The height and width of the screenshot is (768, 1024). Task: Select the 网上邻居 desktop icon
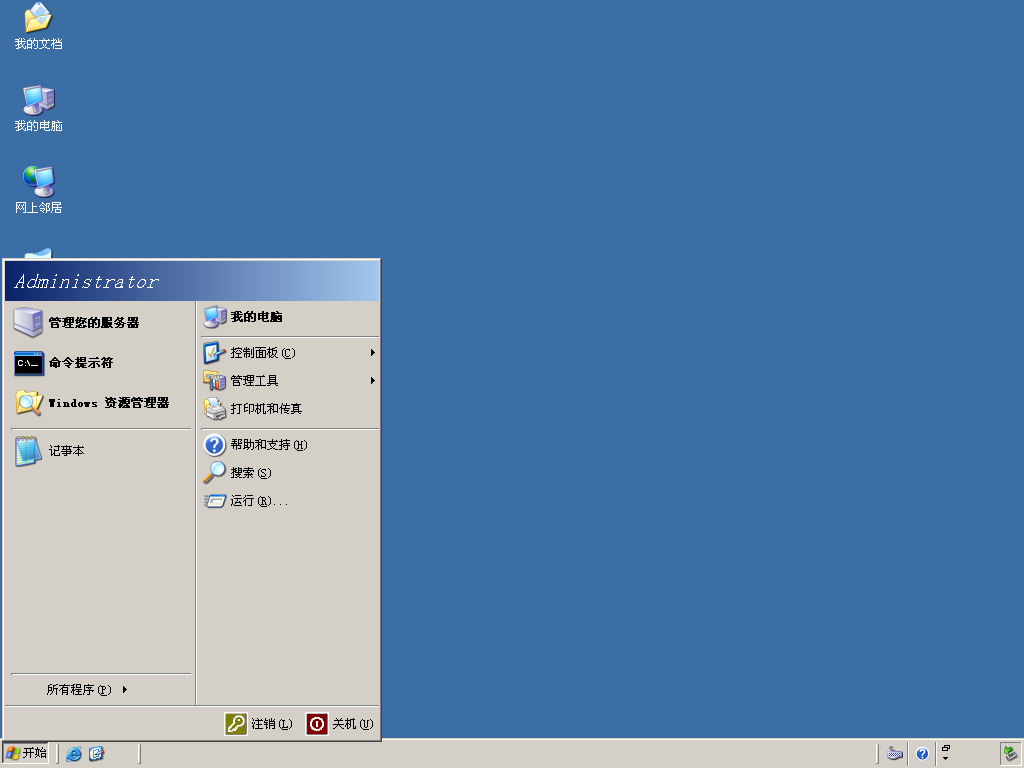tap(38, 191)
